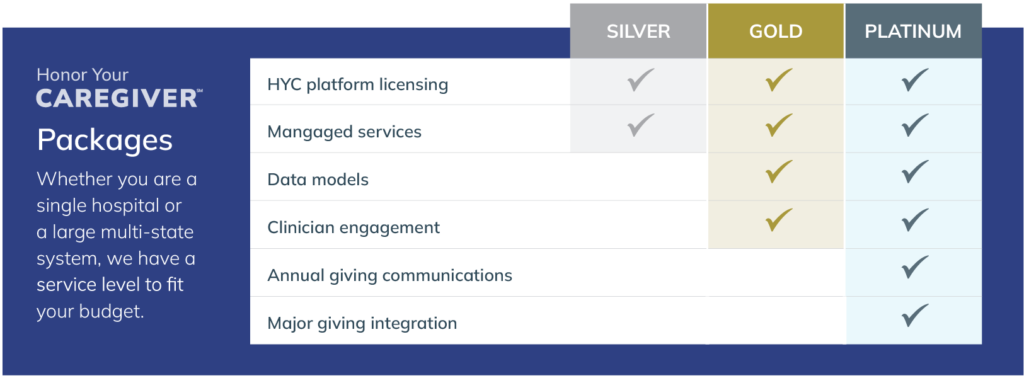Click the Annual giving communications label
Screen dimensions: 1024x378
389,276
